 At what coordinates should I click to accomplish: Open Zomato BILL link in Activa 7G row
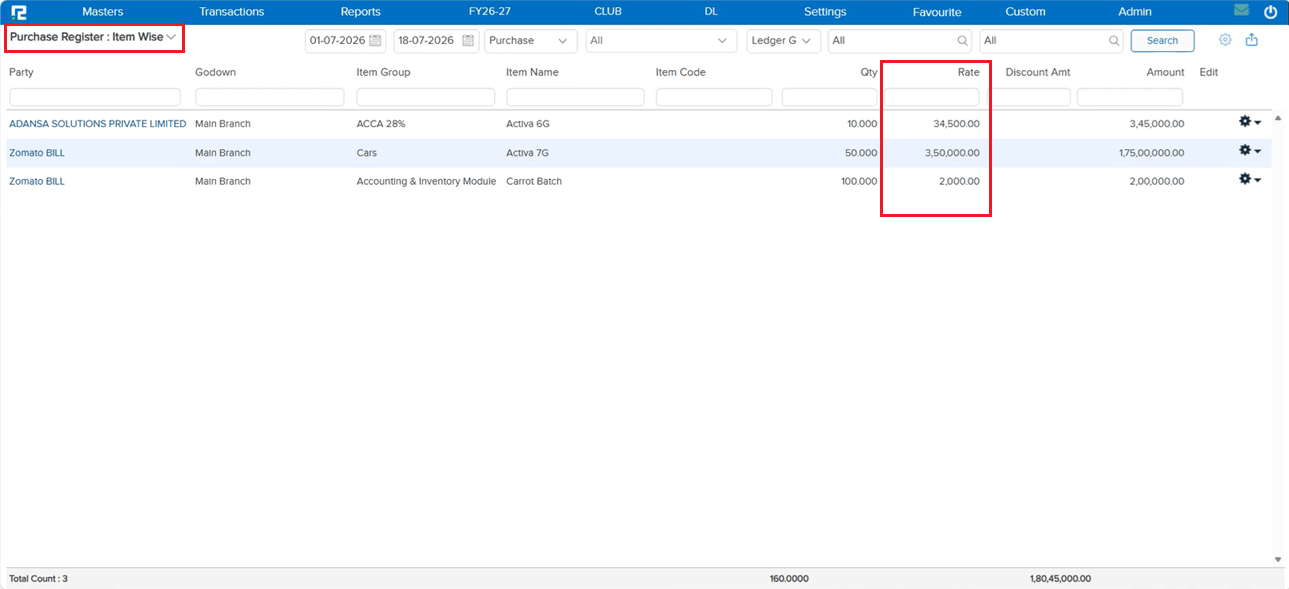coord(37,153)
